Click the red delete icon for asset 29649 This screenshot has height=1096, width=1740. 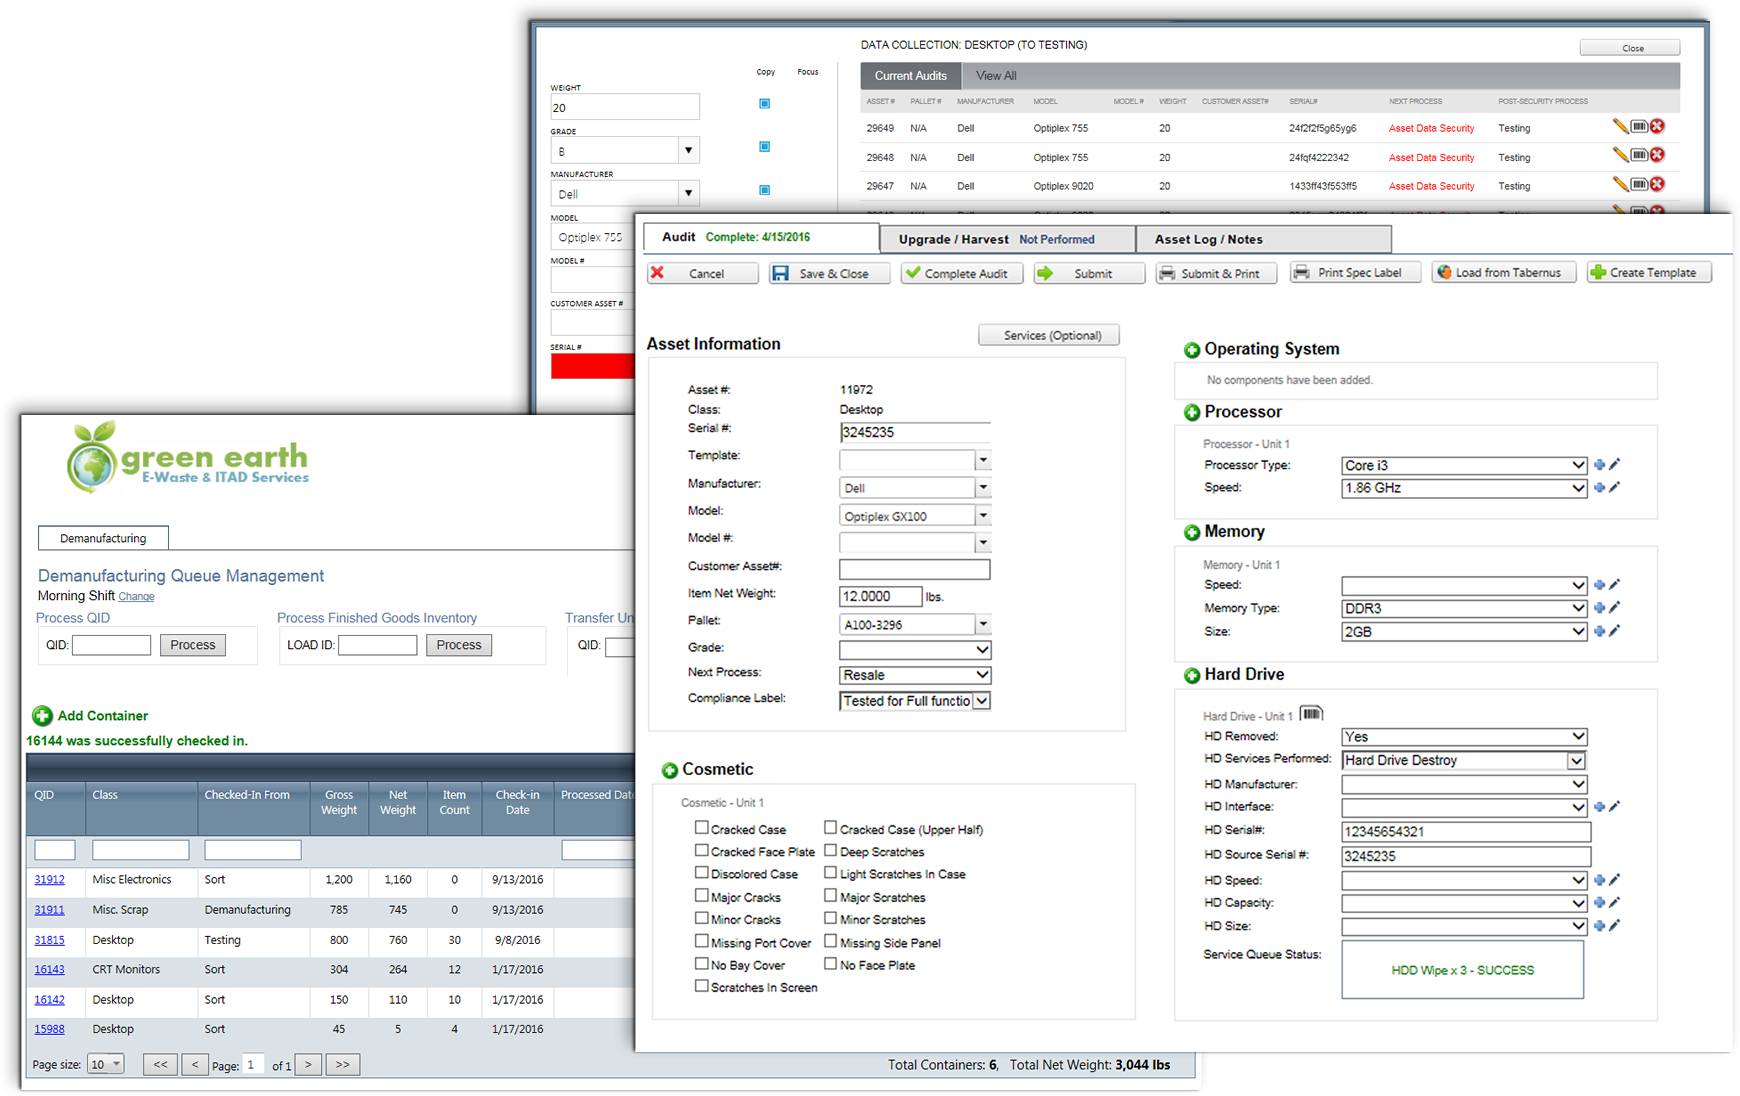[1658, 126]
